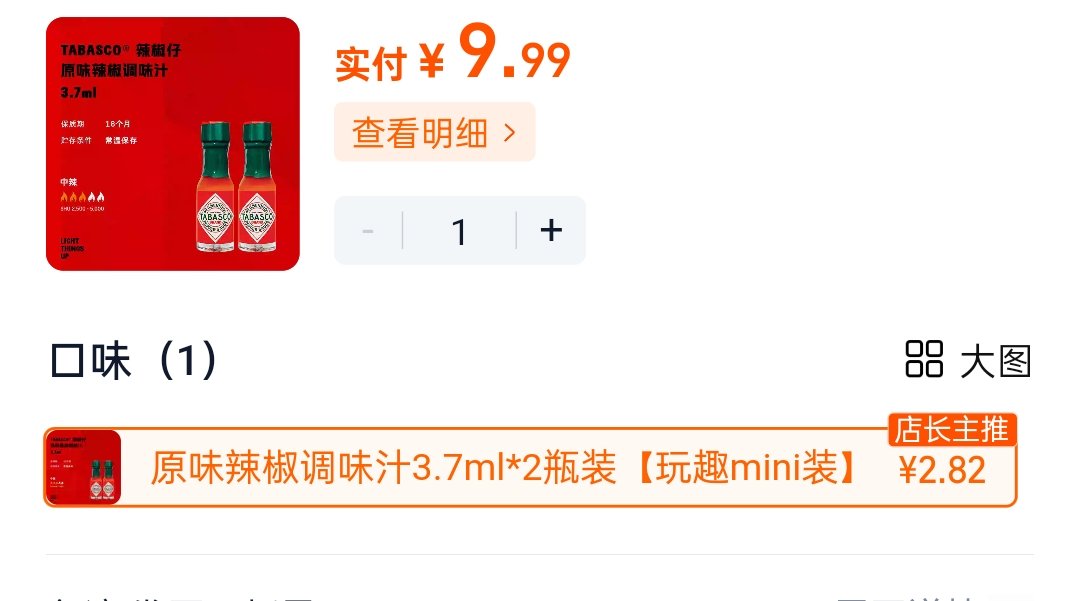Click the 口味 (1) section header

134,360
